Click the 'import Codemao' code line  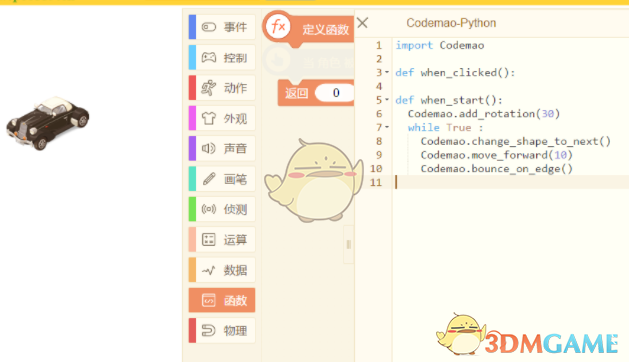[x=440, y=45]
